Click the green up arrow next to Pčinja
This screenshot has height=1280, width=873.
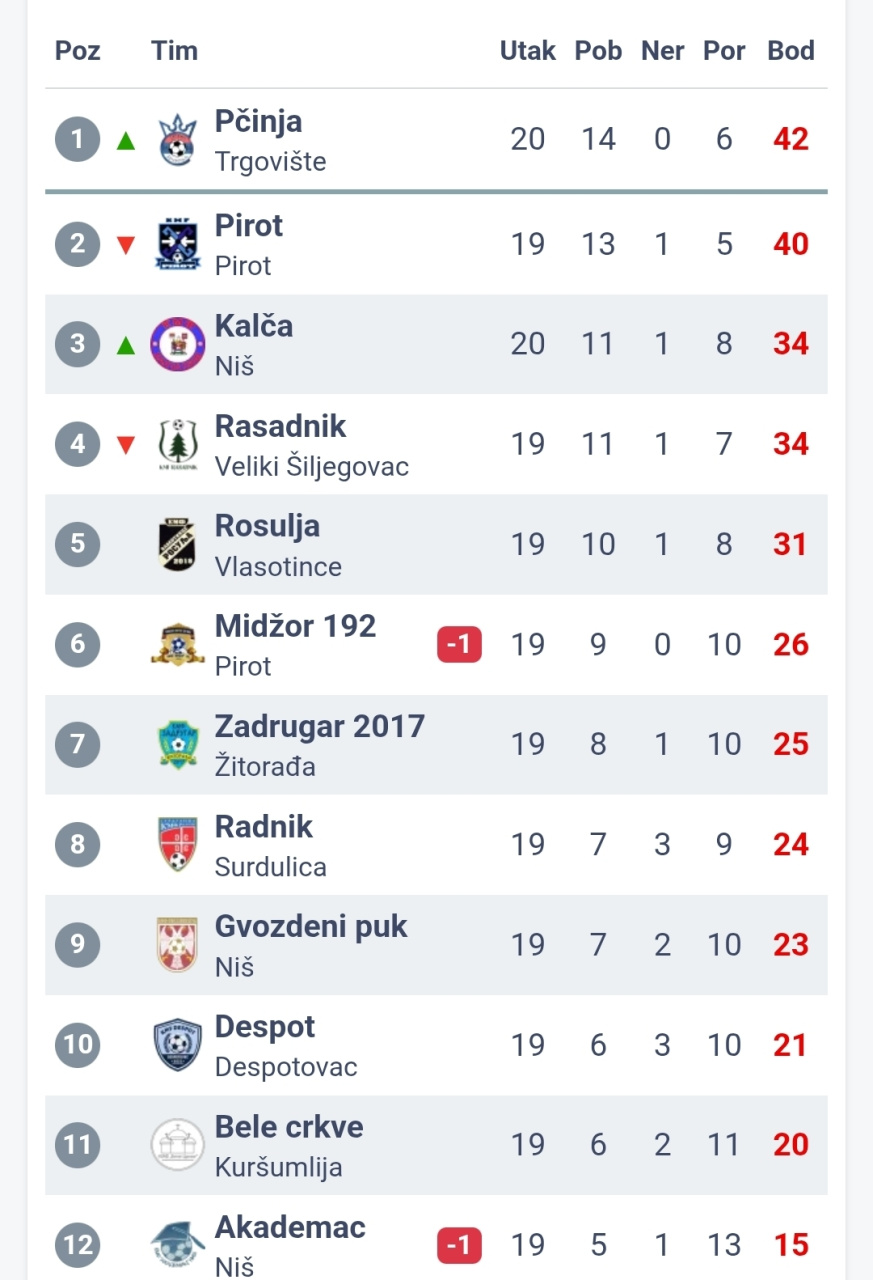(x=126, y=141)
